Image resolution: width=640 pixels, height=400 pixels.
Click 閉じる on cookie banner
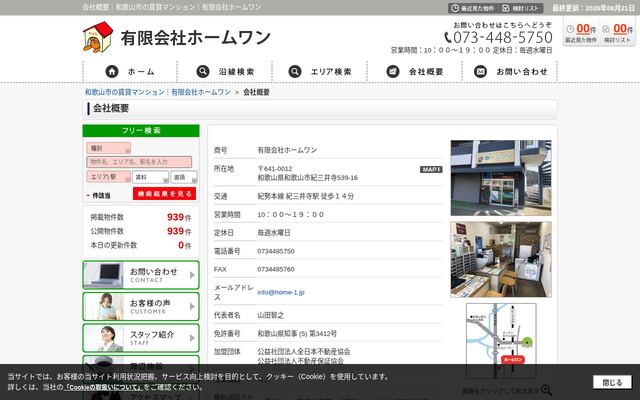point(612,382)
